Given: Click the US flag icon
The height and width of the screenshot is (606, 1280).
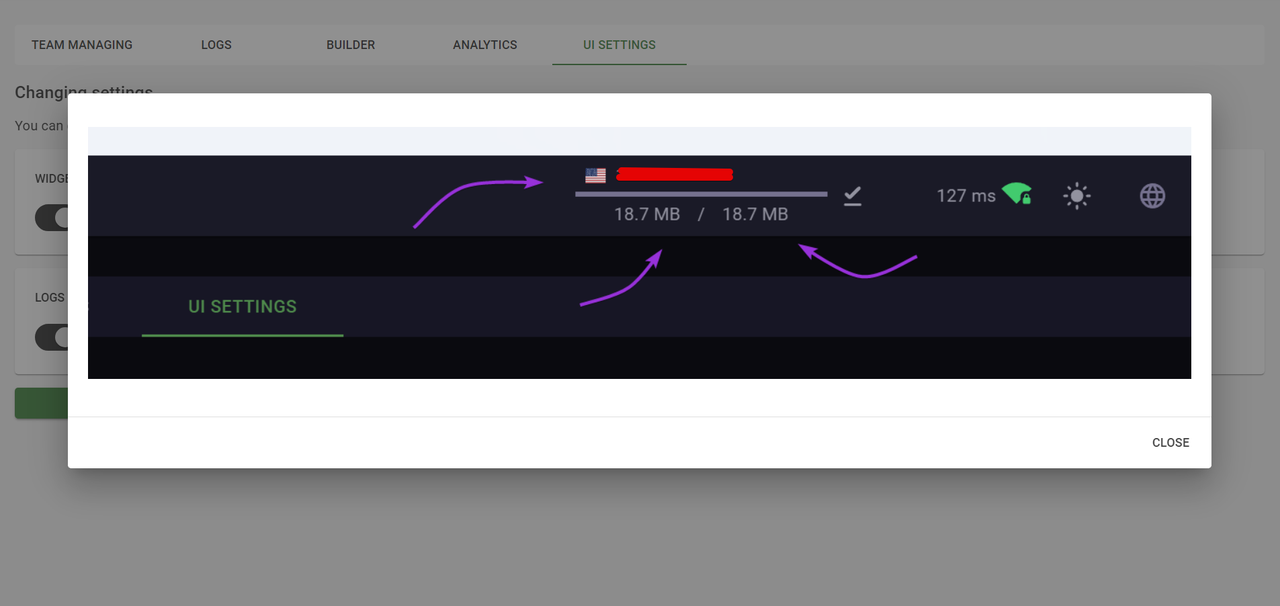Looking at the screenshot, I should (595, 175).
